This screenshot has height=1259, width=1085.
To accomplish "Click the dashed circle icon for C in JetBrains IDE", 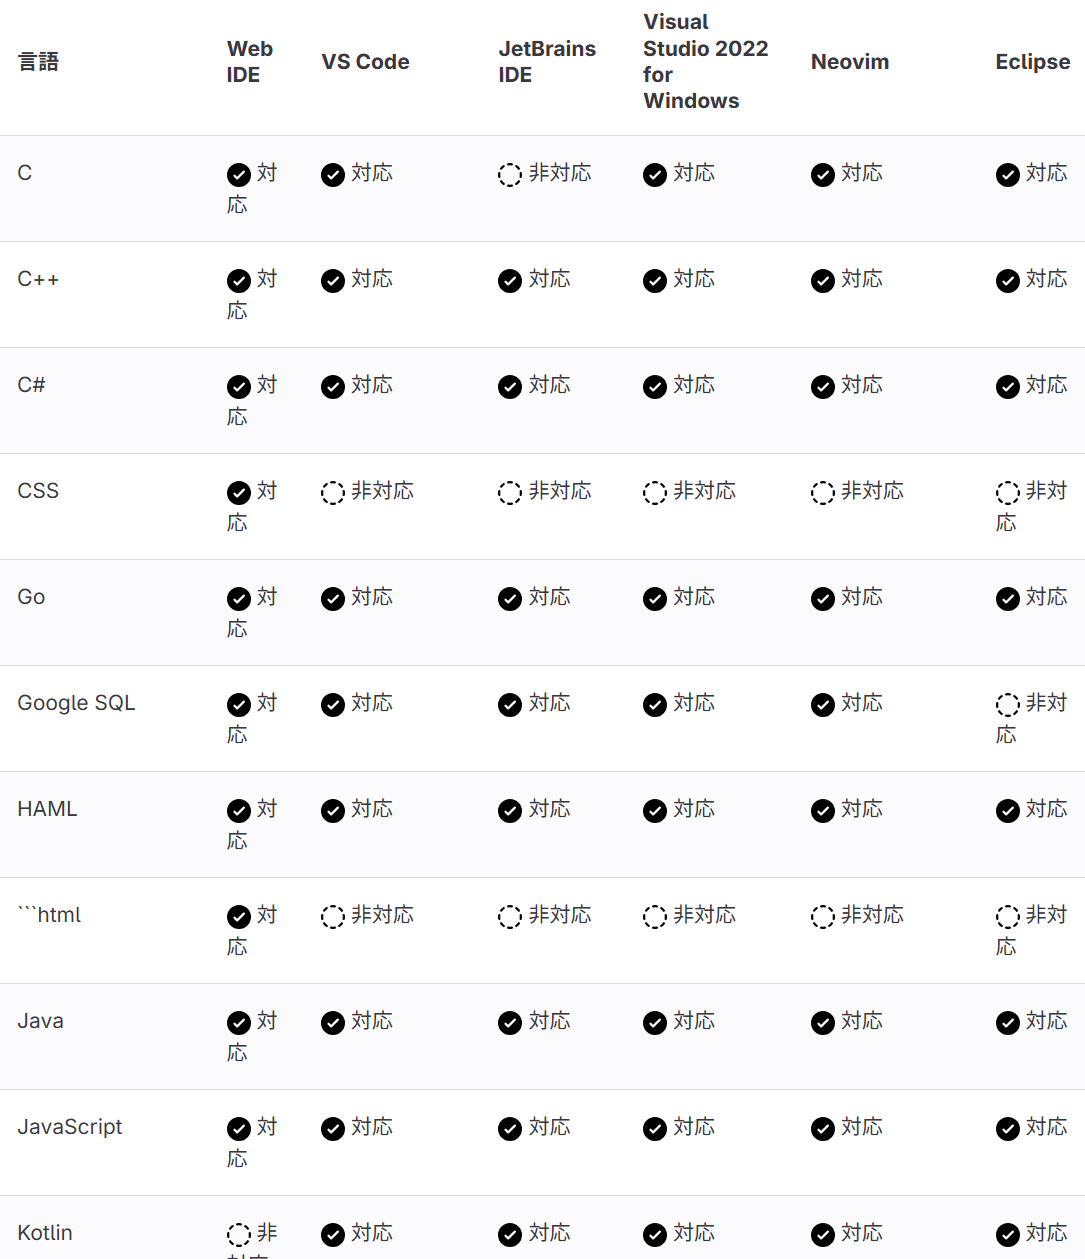I will pos(510,175).
